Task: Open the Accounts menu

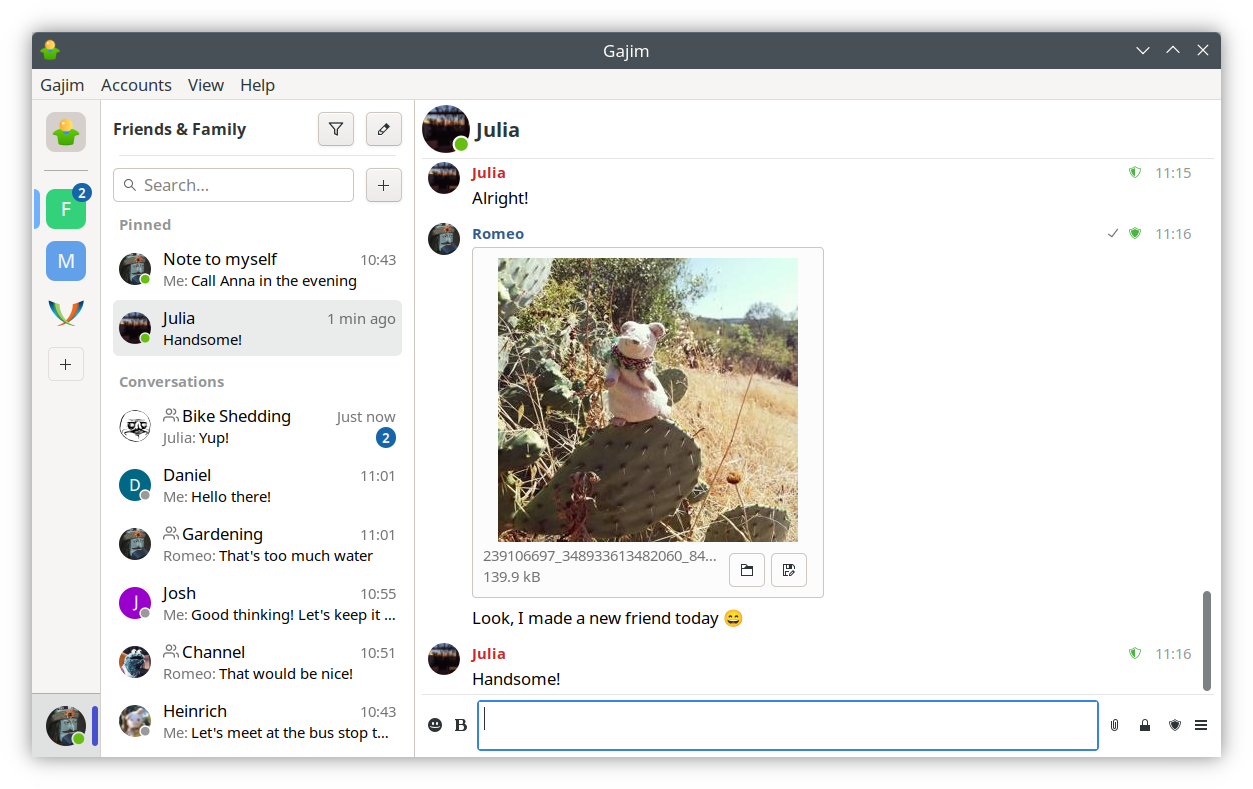Action: tap(136, 85)
